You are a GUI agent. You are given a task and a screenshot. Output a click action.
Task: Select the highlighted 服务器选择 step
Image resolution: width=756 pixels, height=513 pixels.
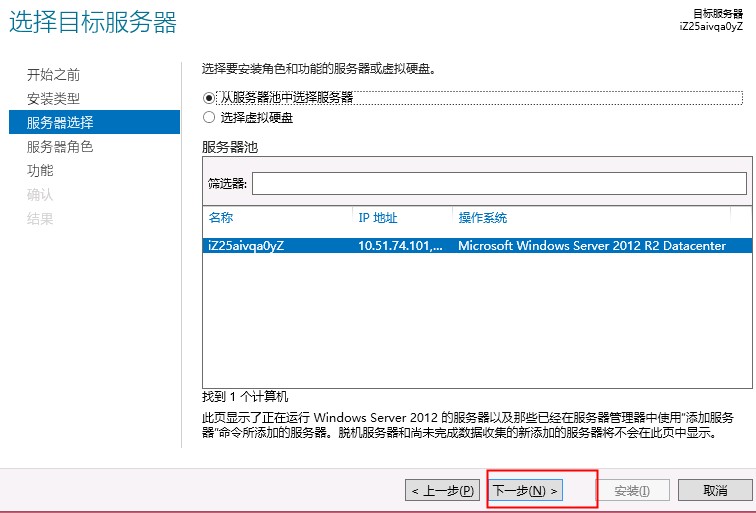click(60, 123)
